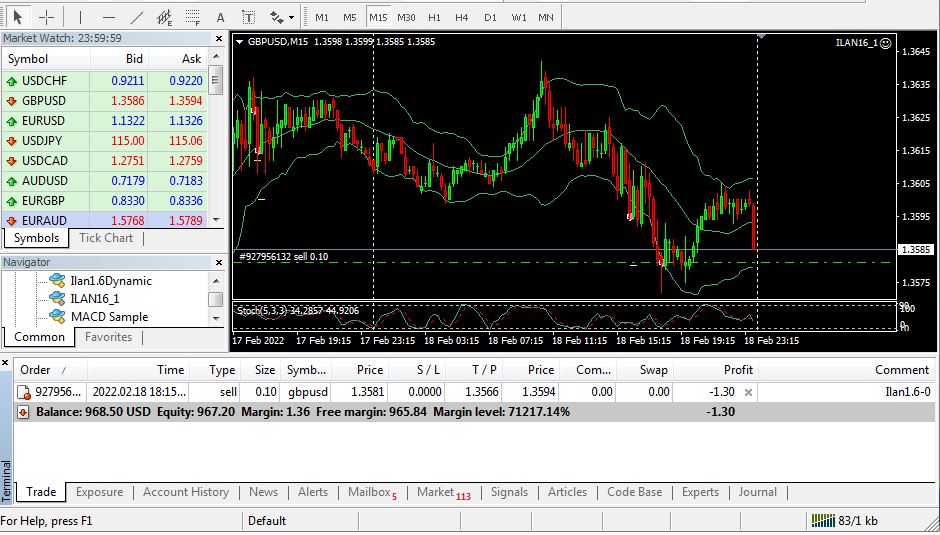Select Ilan1.6Dynamic expert in Navigator
940x535 pixels.
point(111,281)
